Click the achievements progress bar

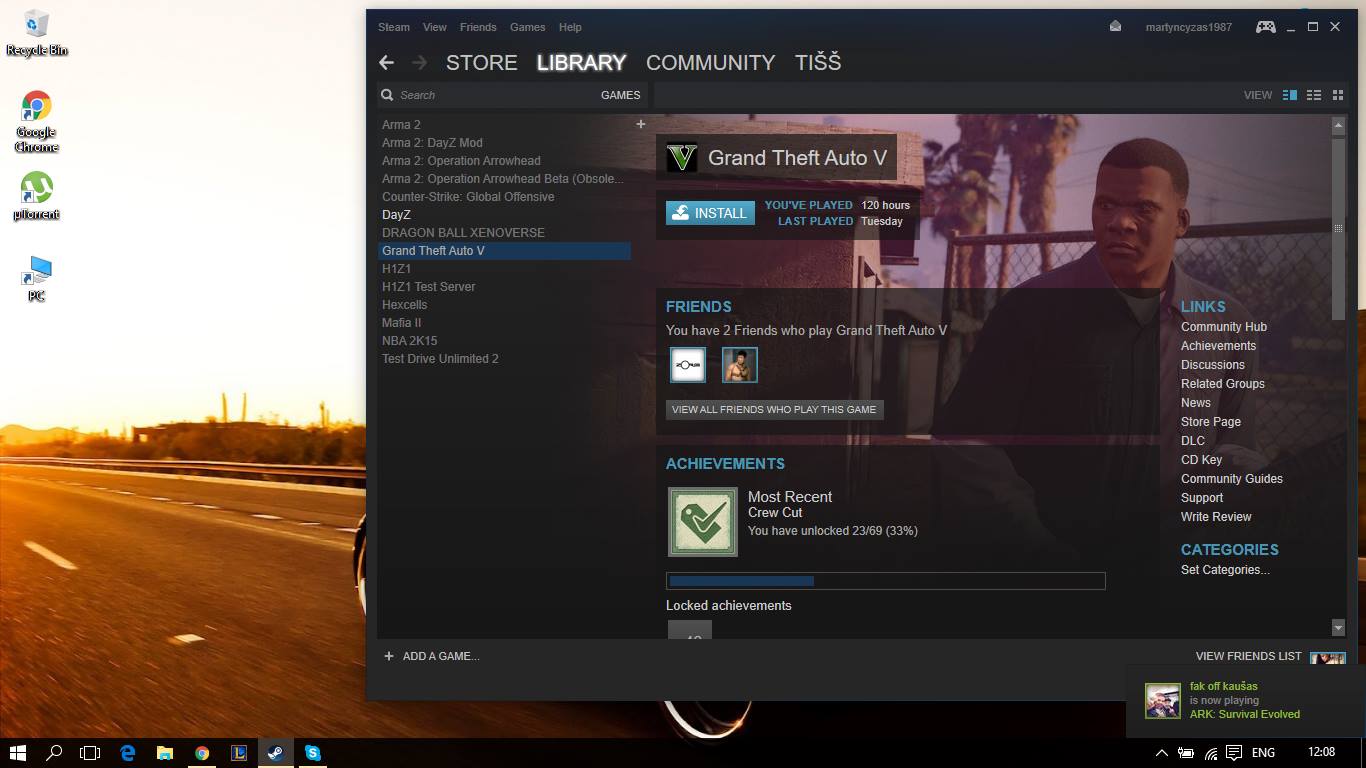[886, 581]
